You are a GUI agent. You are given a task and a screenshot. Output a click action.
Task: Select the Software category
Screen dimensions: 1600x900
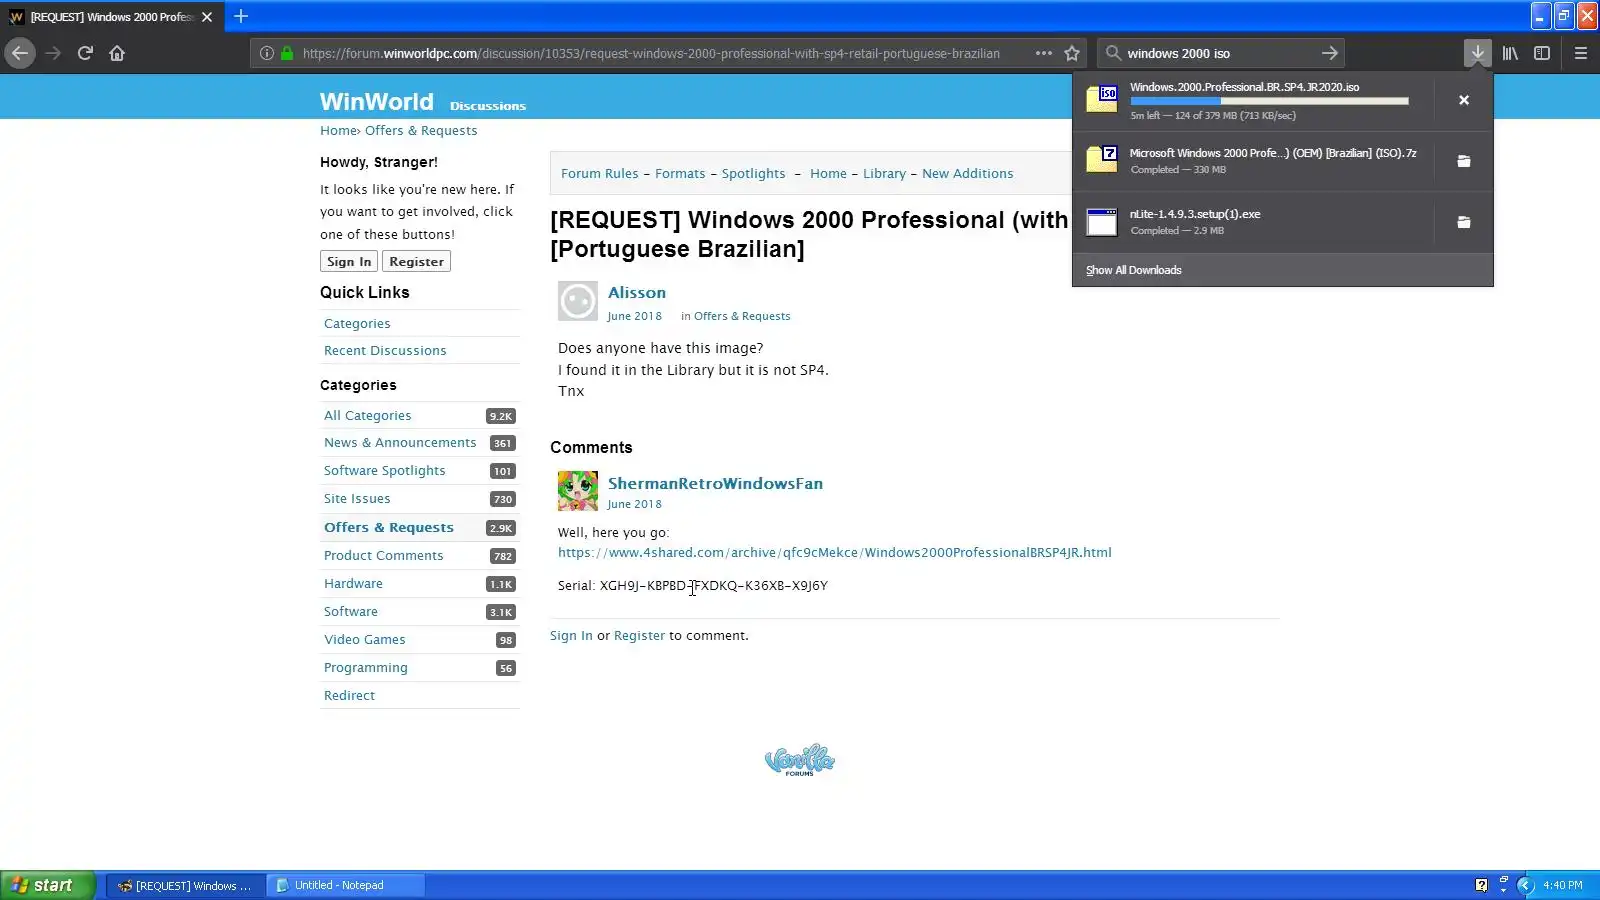[x=351, y=611]
